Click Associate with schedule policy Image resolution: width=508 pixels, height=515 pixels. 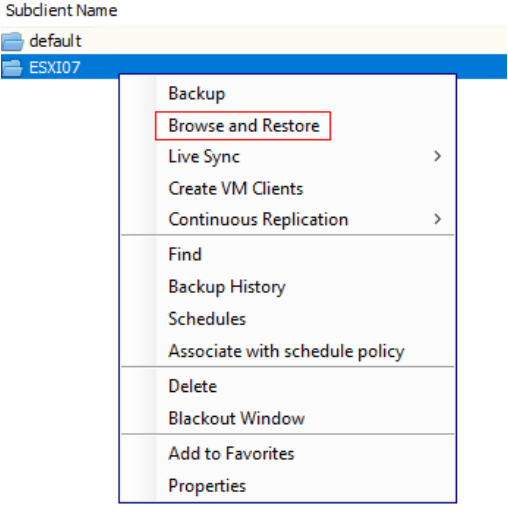click(x=286, y=351)
